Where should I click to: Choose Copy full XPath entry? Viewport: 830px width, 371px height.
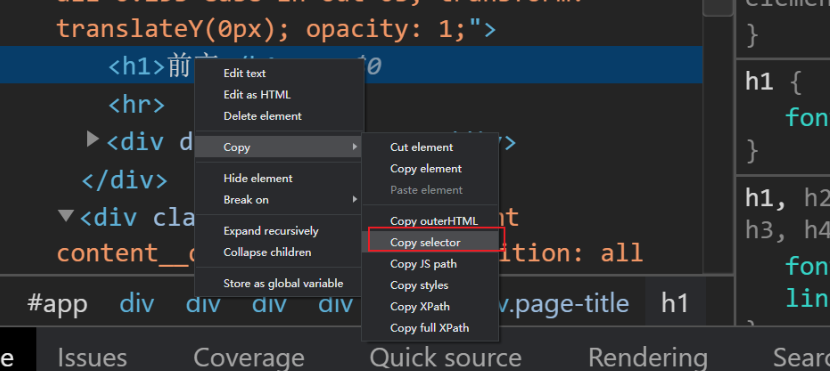tap(430, 328)
